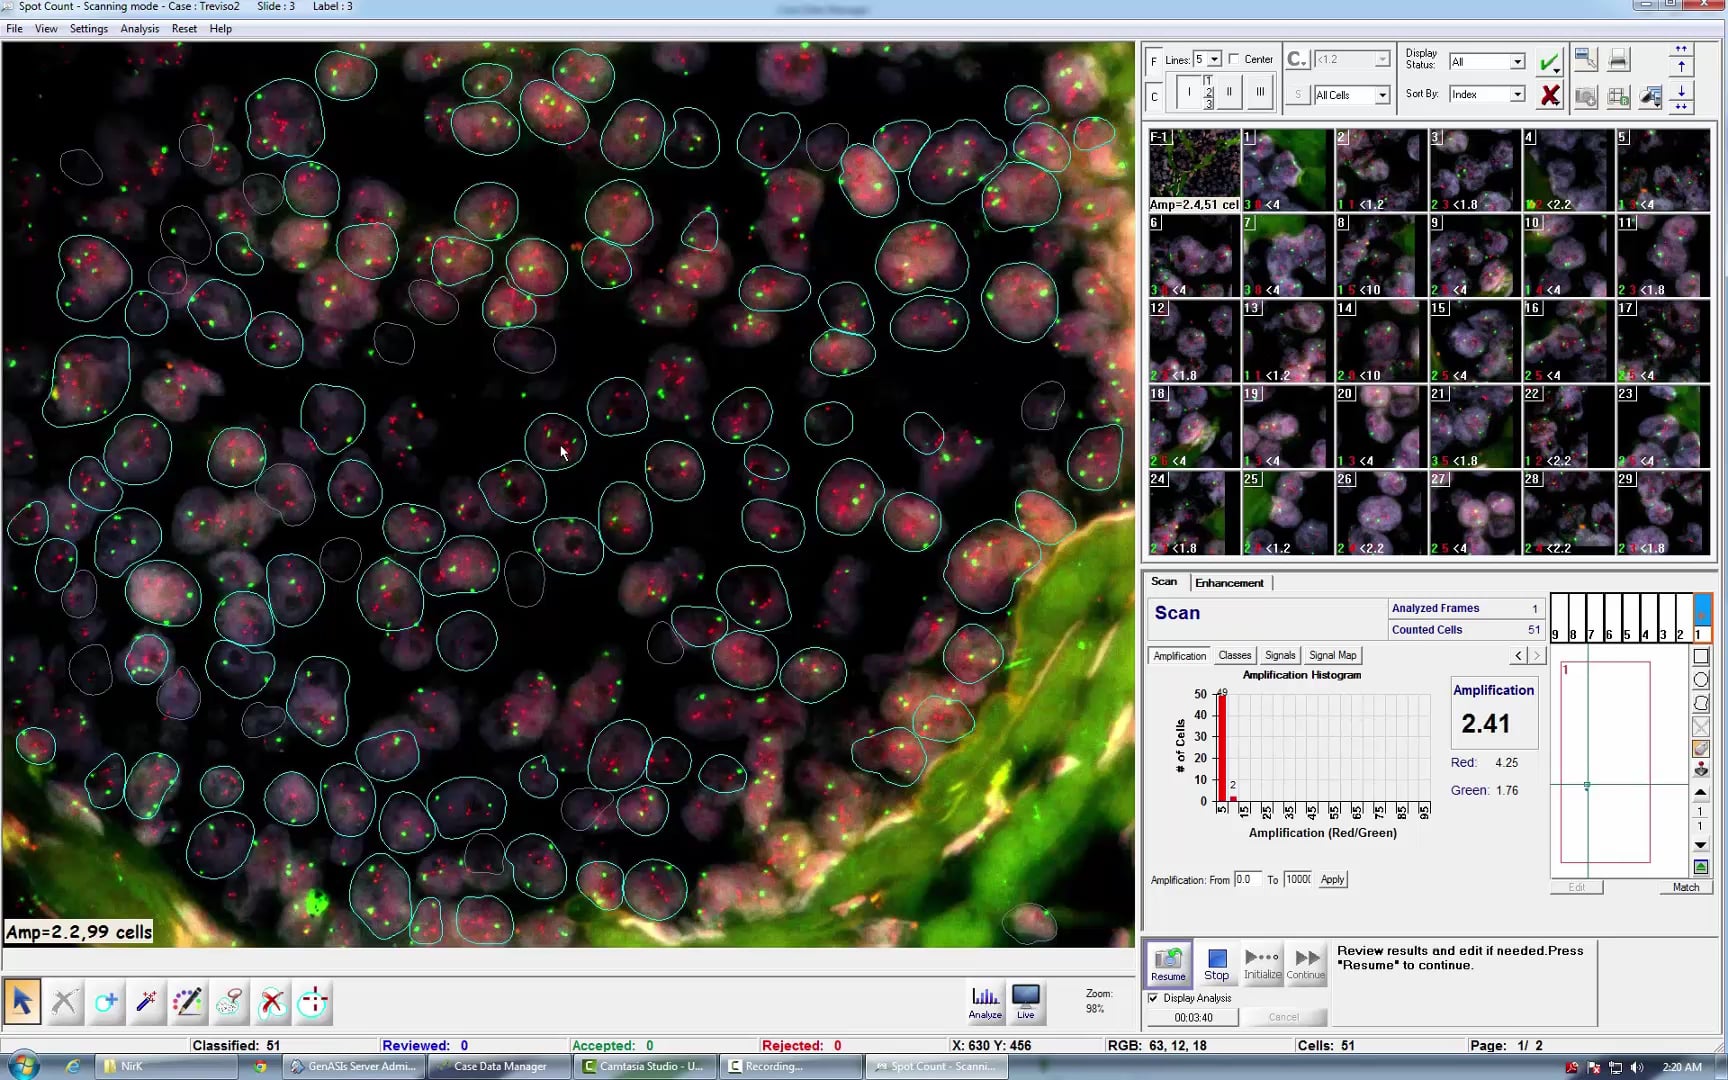Click the camera snapshot icon
Image resolution: width=1728 pixels, height=1080 pixels.
(x=1585, y=96)
